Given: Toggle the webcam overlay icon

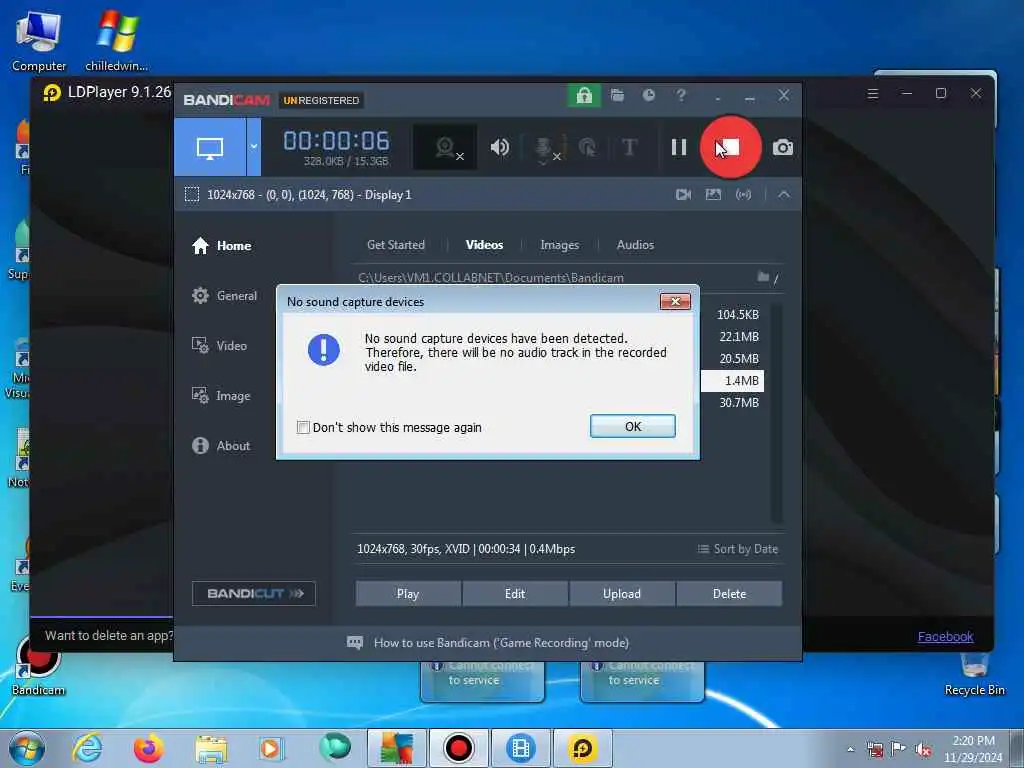Looking at the screenshot, I should [445, 147].
